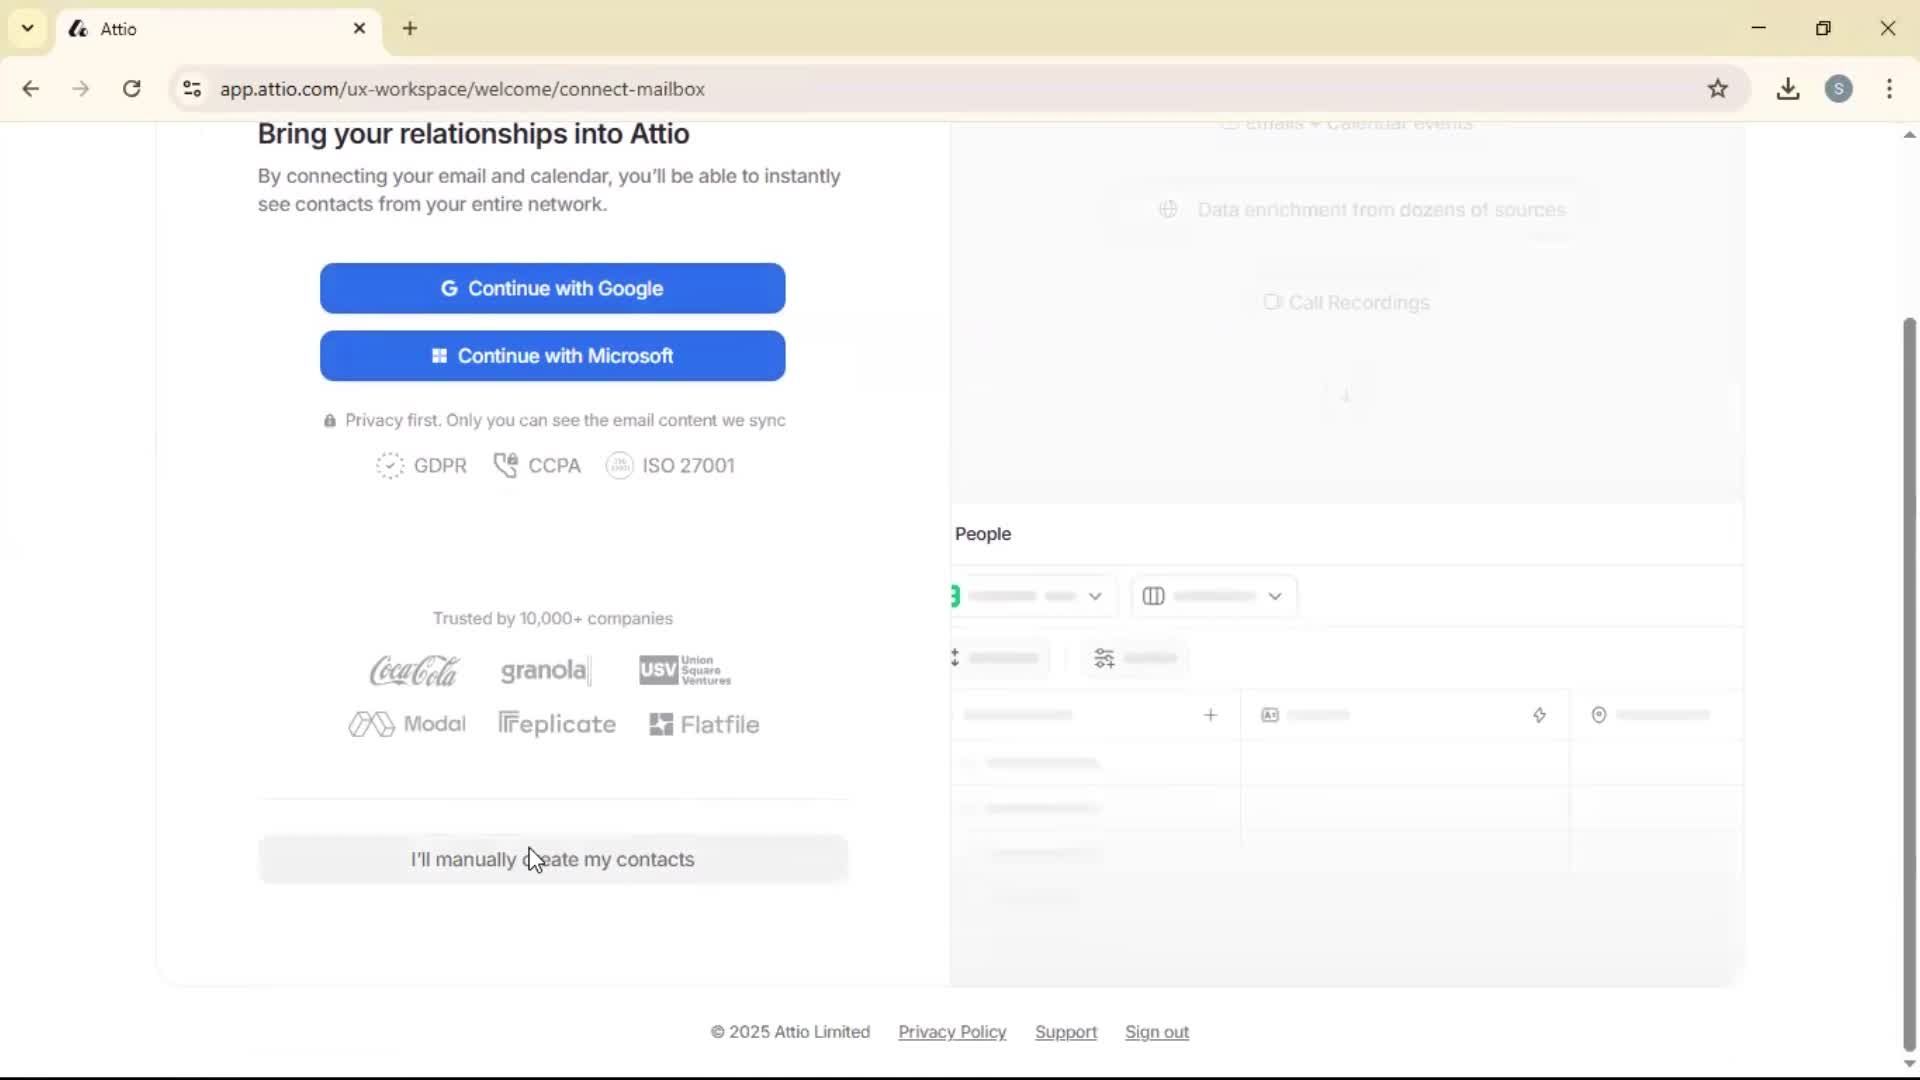Bookmark the page with the star icon
The width and height of the screenshot is (1920, 1080).
[1719, 89]
